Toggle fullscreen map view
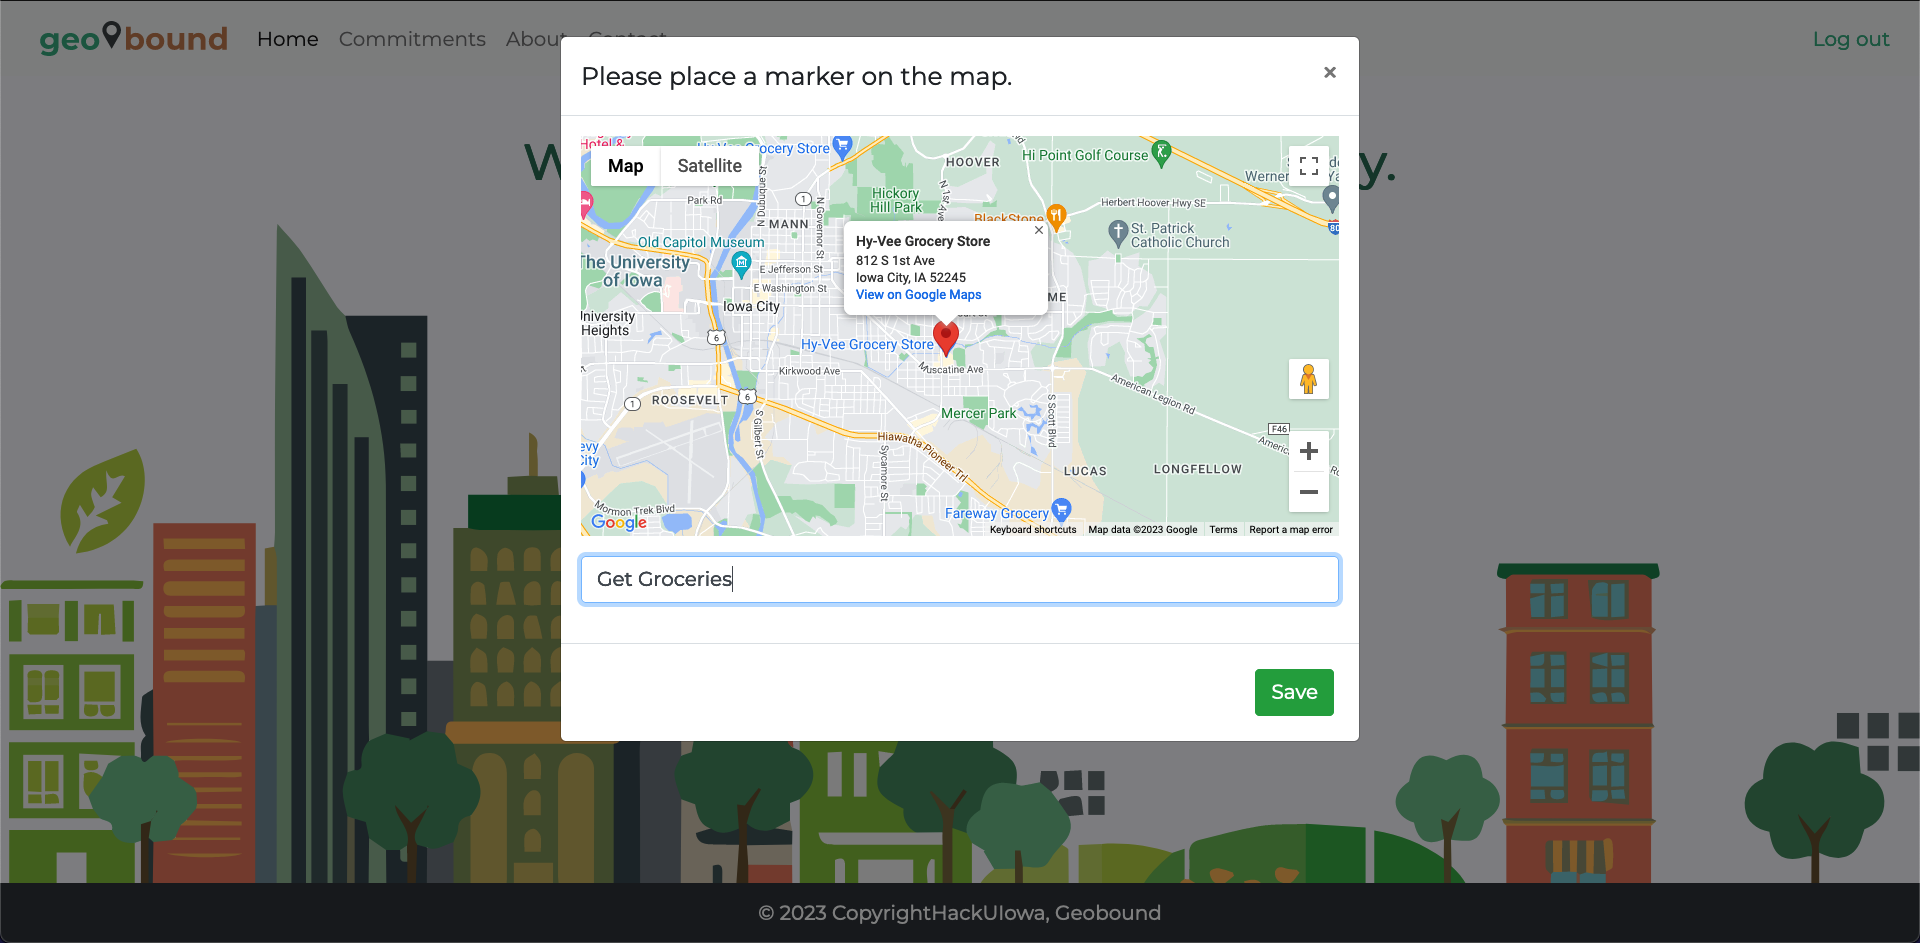The image size is (1920, 943). [1309, 166]
